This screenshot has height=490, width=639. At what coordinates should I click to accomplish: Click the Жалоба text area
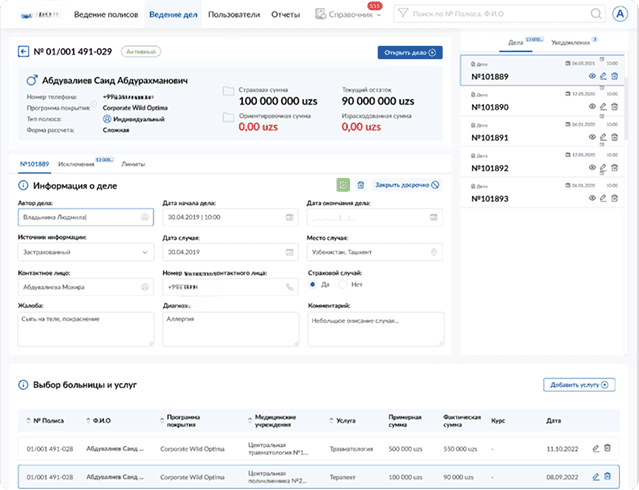(x=86, y=329)
